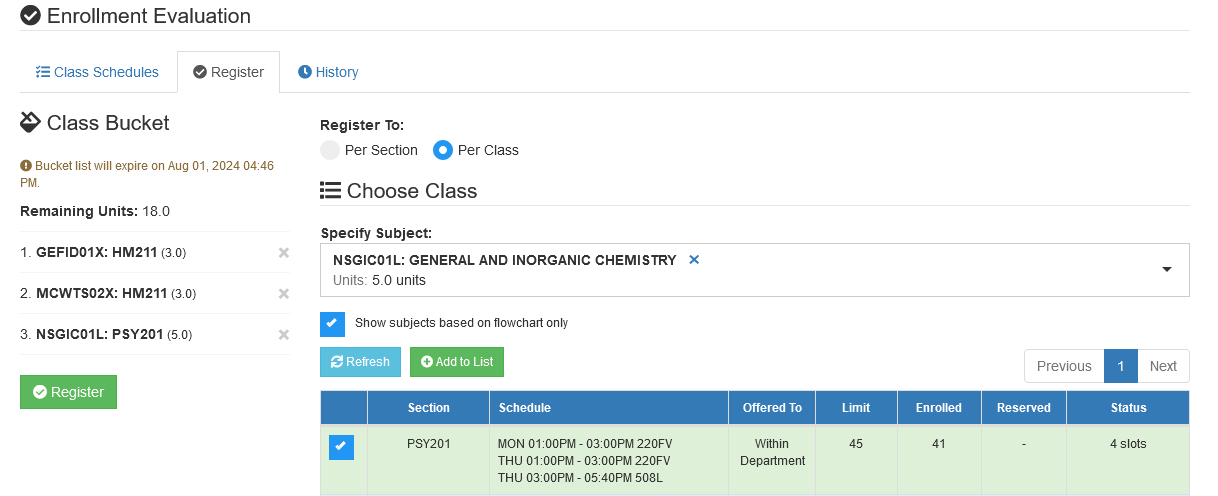Remove MCWTS02X: HM211 from the bucket
Screen dimensions: 1218x496
click(284, 294)
